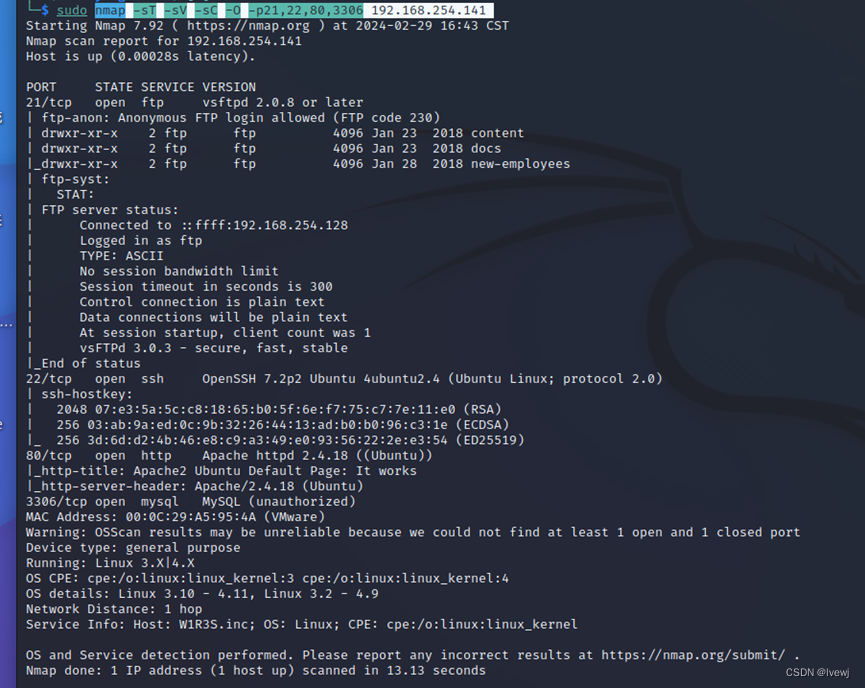Screen dimensions: 865x688
Task: Click 'At session startup, client count was 1'
Action: pos(225,333)
